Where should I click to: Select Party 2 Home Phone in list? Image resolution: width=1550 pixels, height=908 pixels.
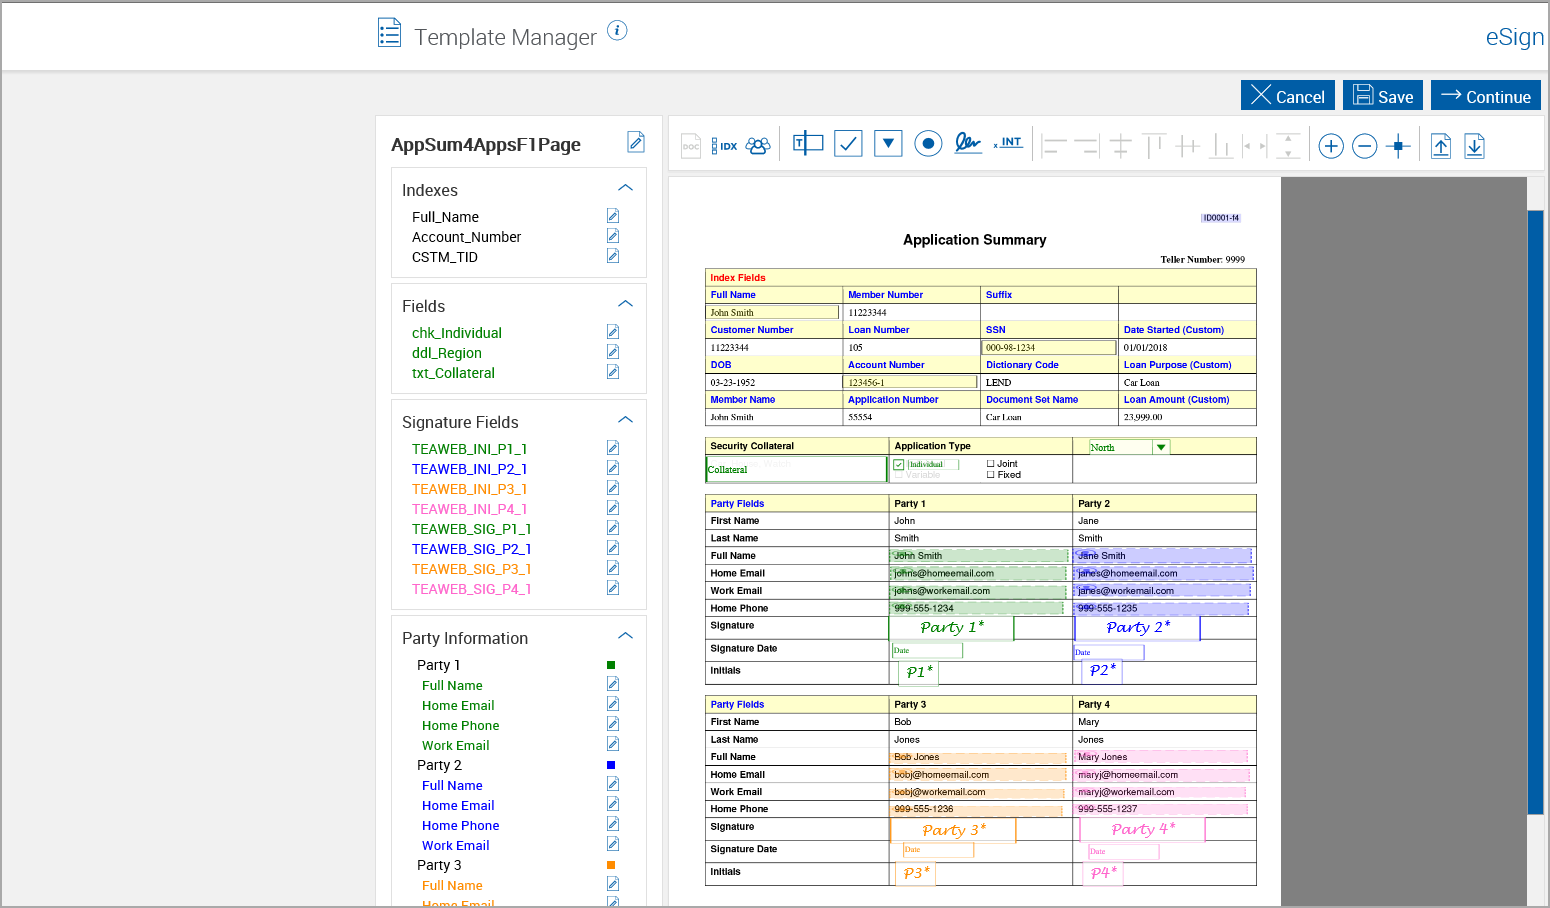[460, 825]
